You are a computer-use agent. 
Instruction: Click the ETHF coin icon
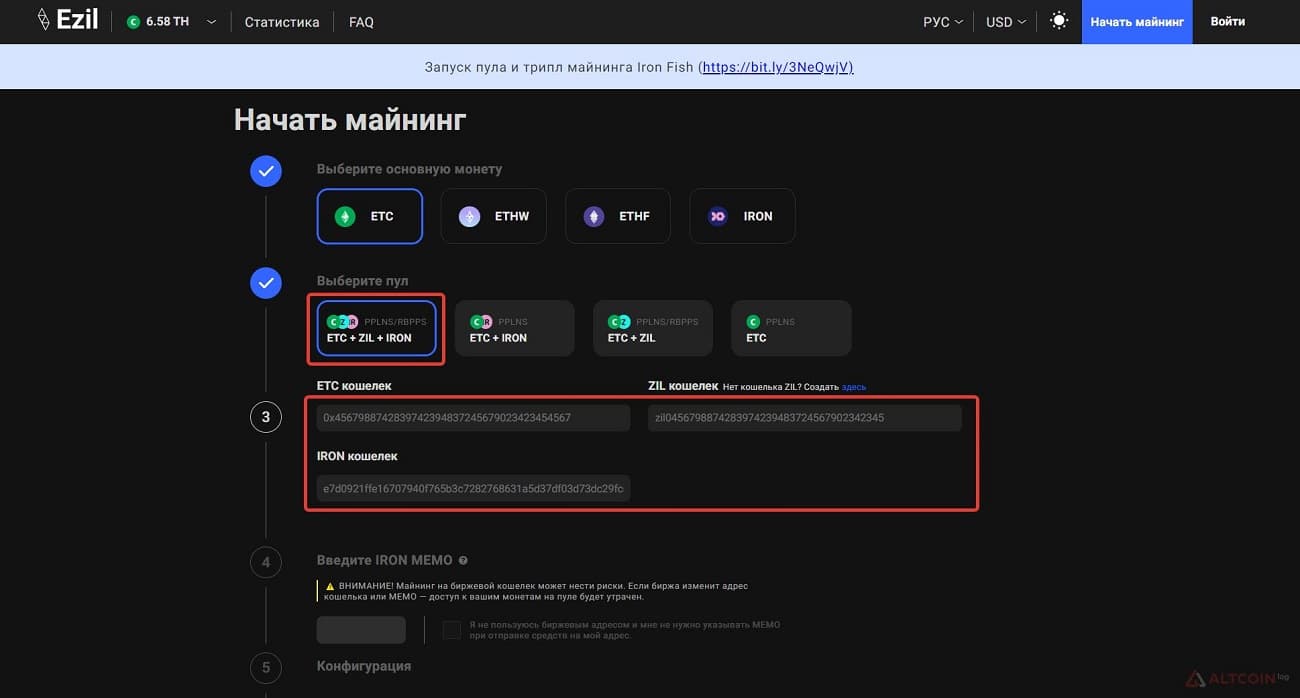point(594,216)
